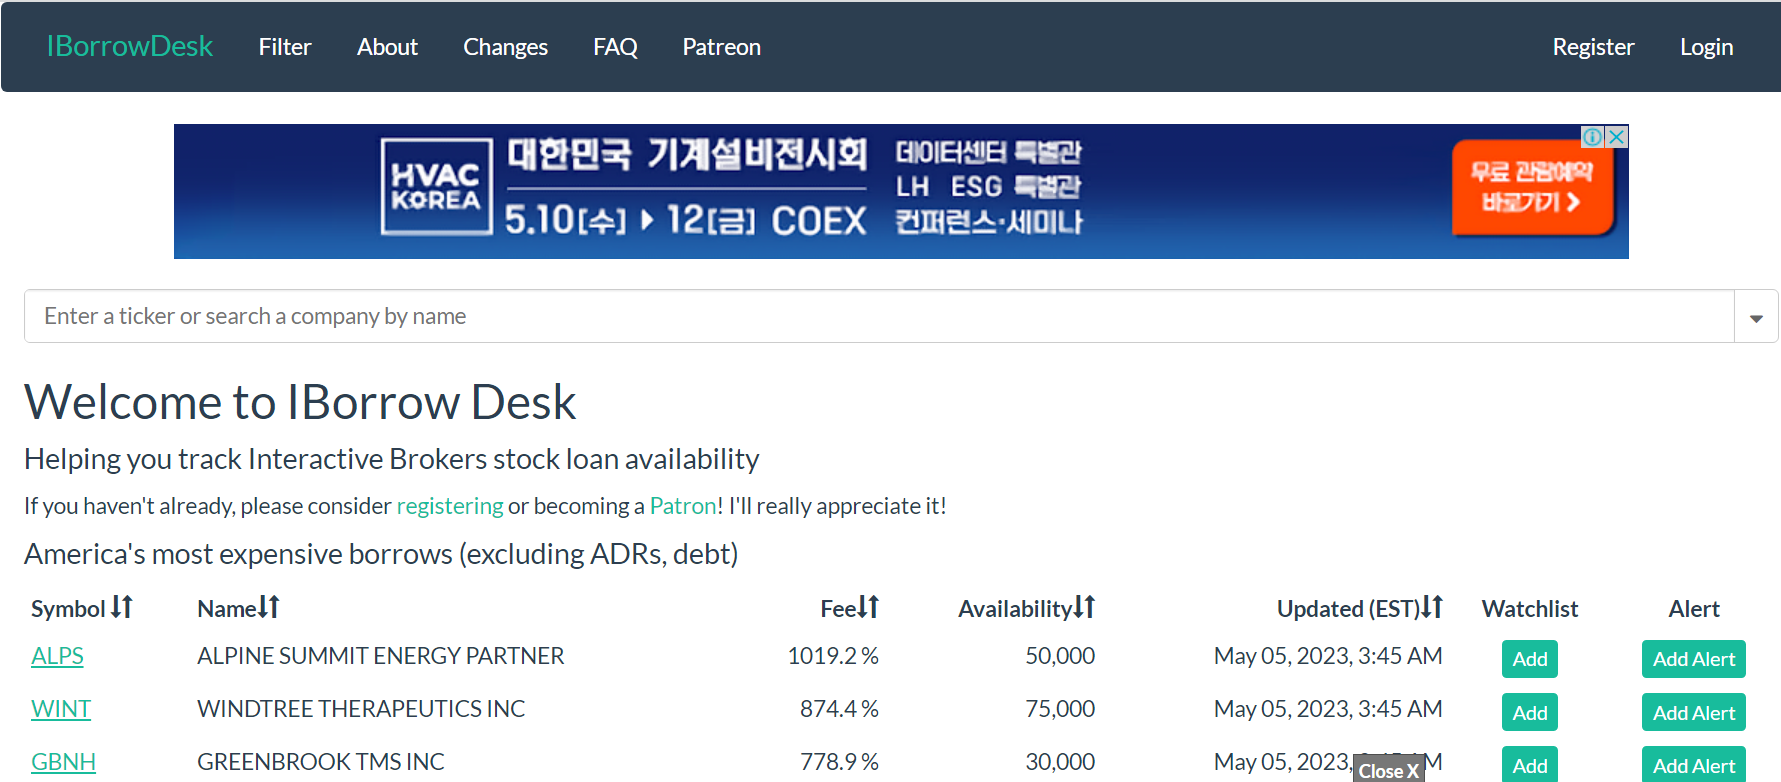Viewport: 1781px width, 782px height.
Task: Open the FAQ page
Action: point(615,47)
